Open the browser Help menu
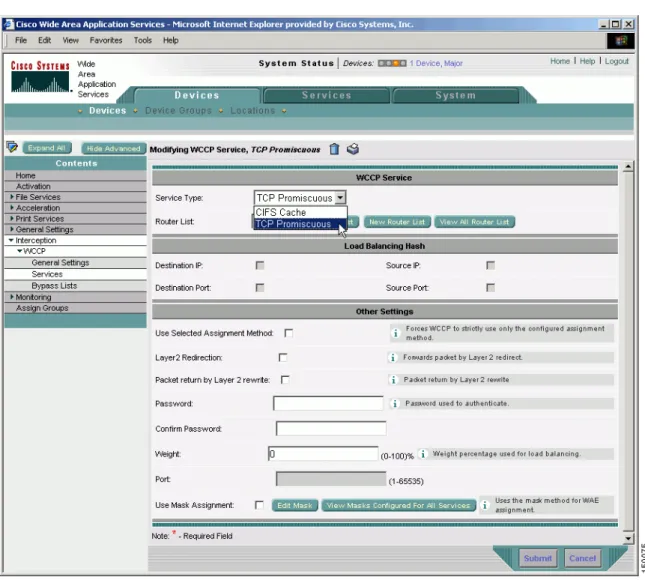 tap(170, 40)
